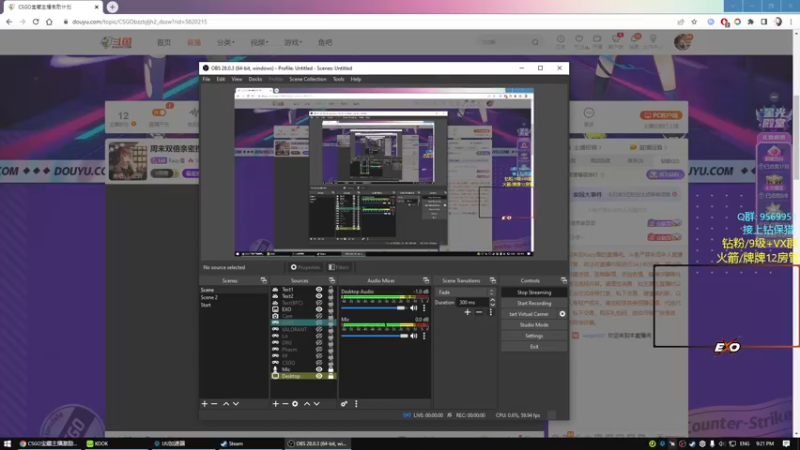Image resolution: width=800 pixels, height=450 pixels.
Task: Increase transition duration with up arrow
Action: [492, 300]
